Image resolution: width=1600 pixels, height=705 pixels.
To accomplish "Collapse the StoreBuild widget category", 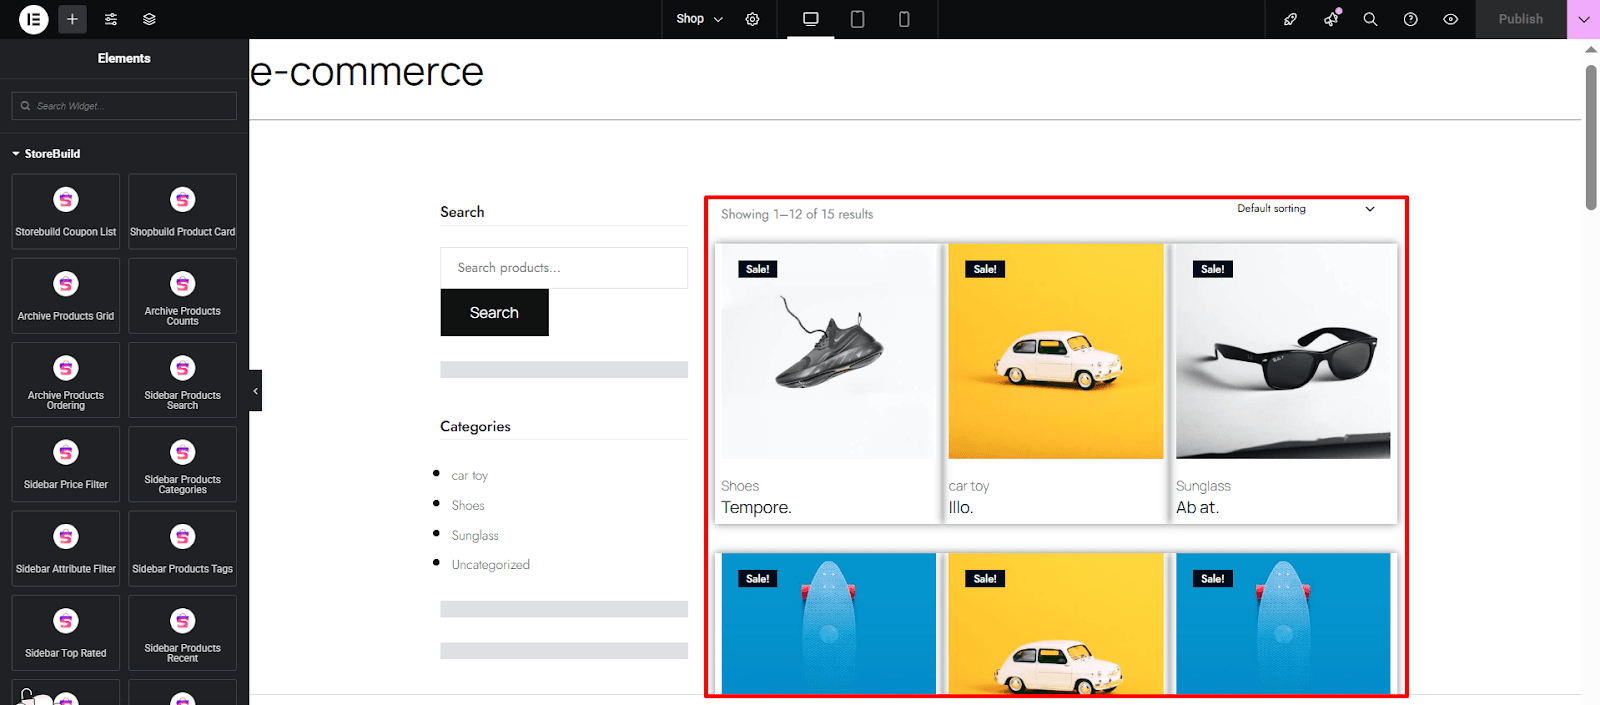I will point(46,154).
